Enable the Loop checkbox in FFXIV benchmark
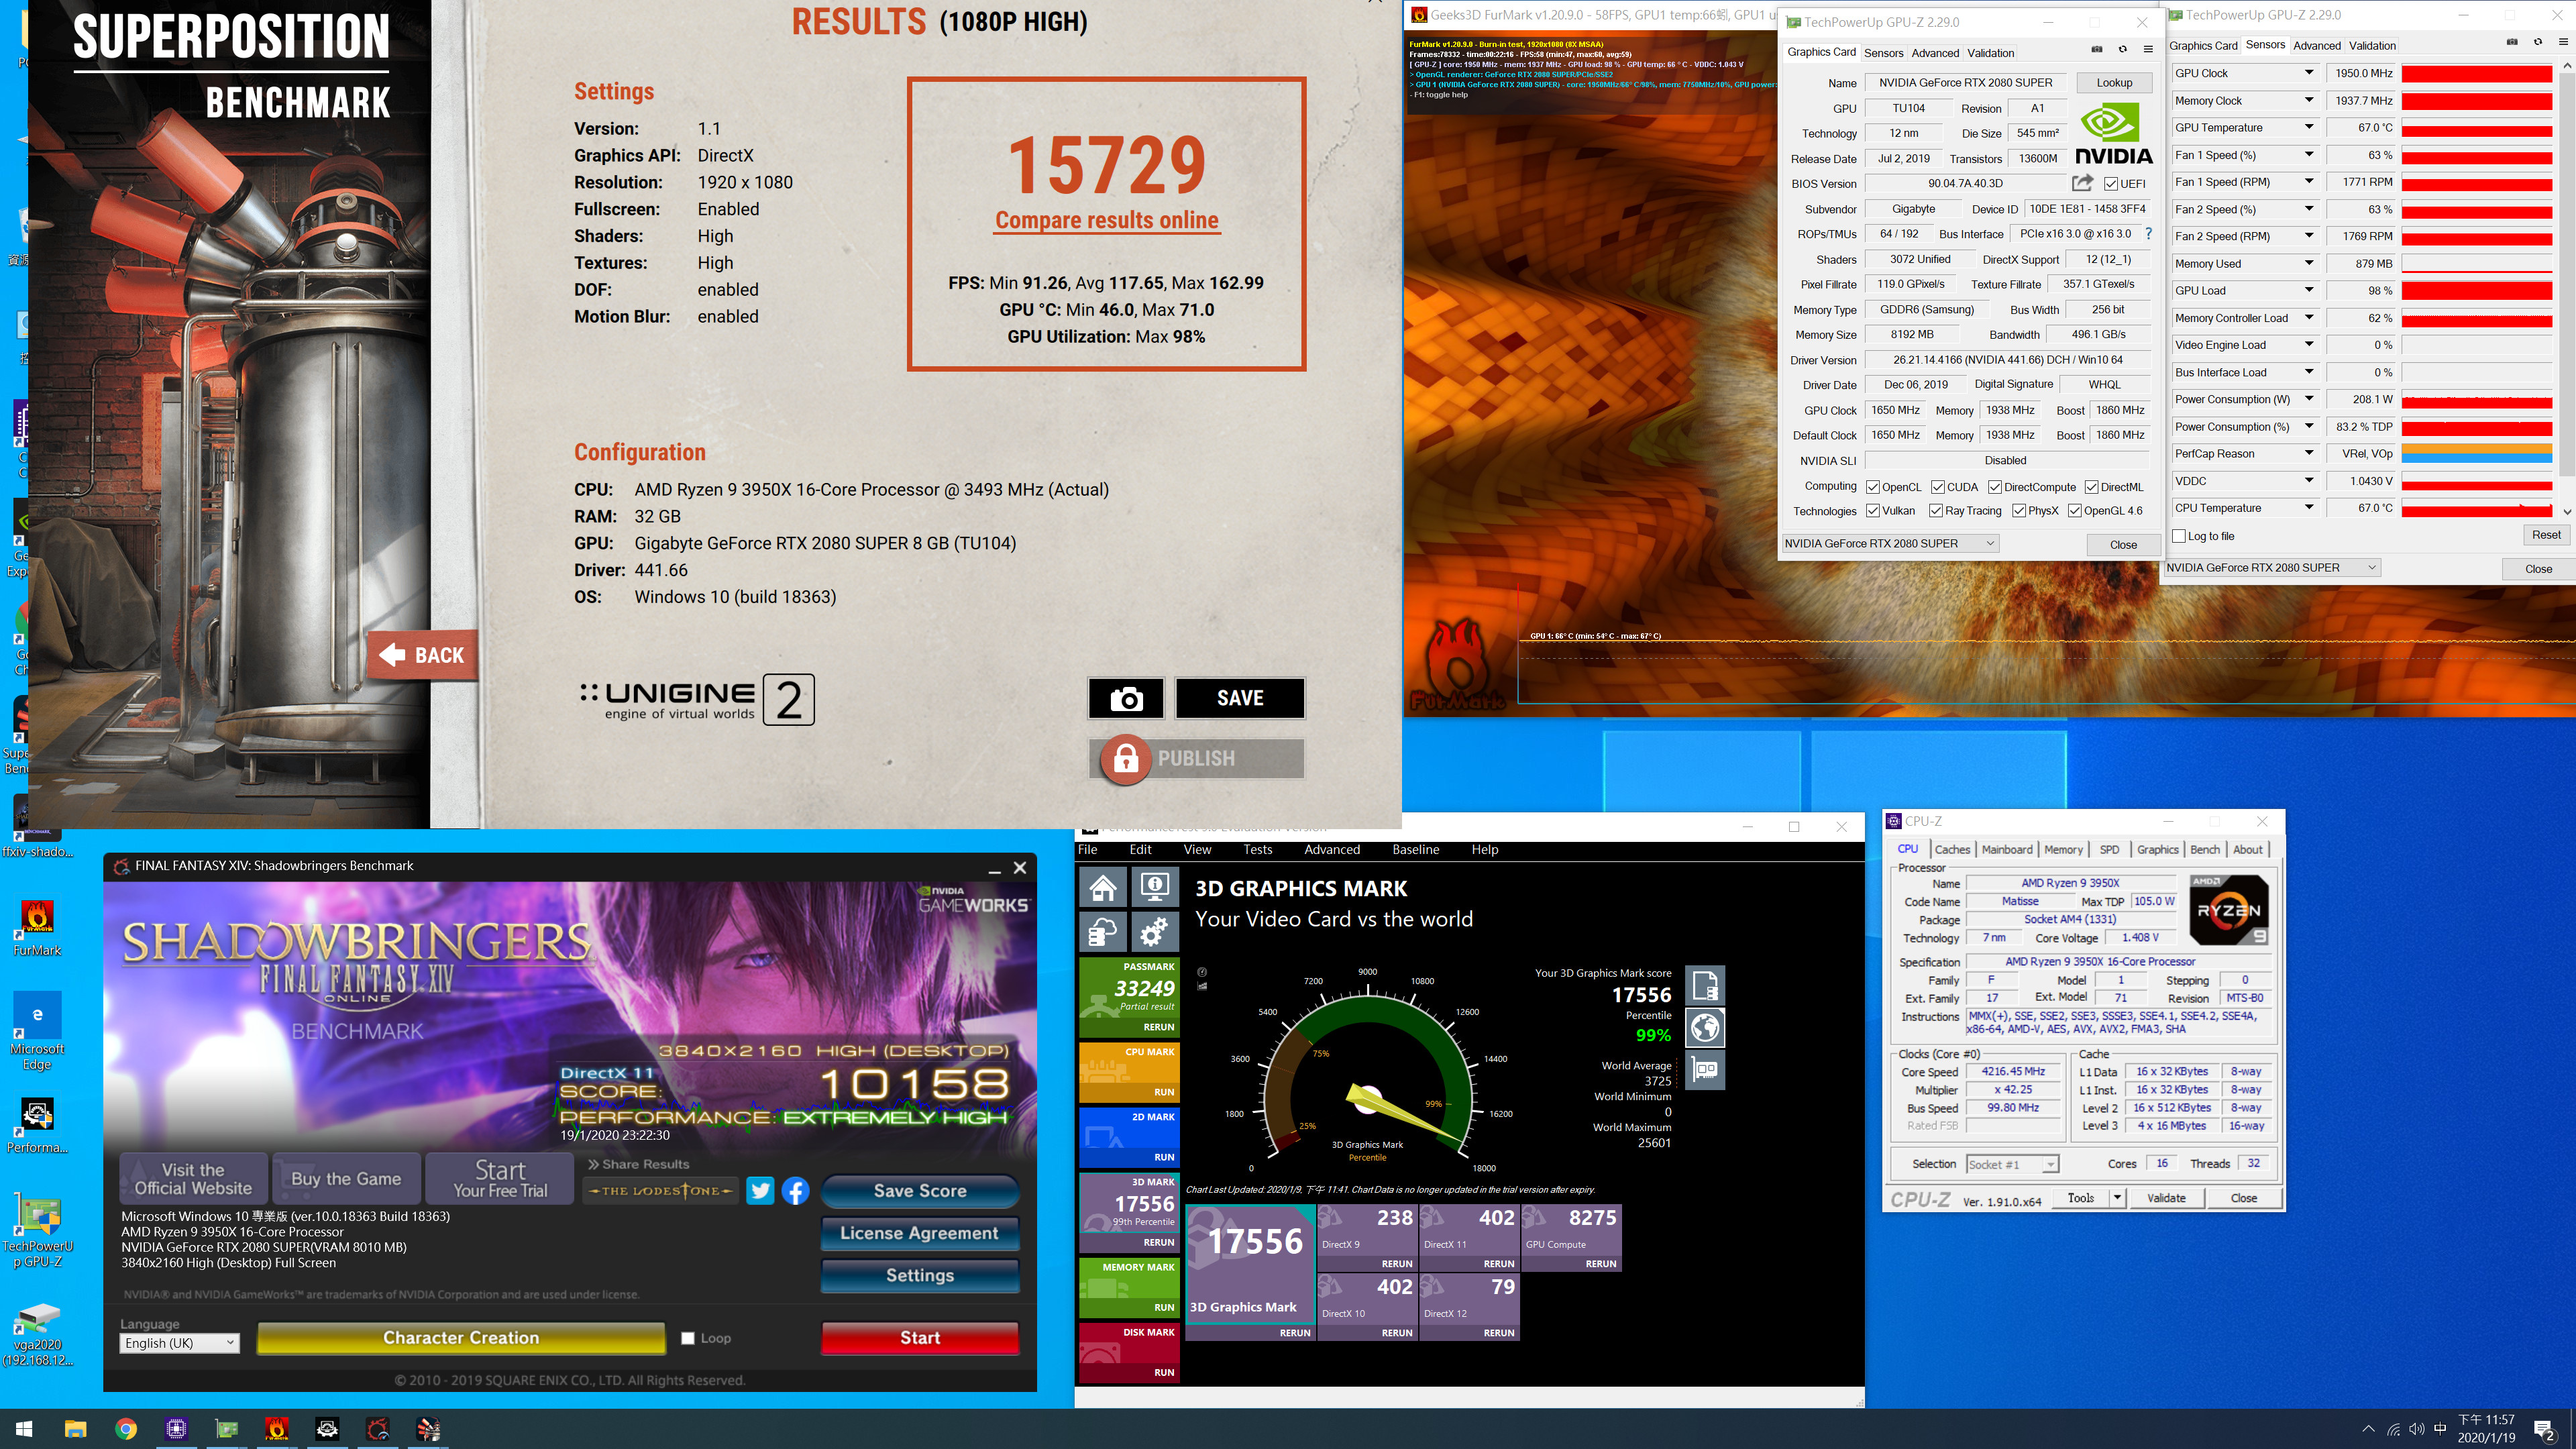 tap(688, 1338)
